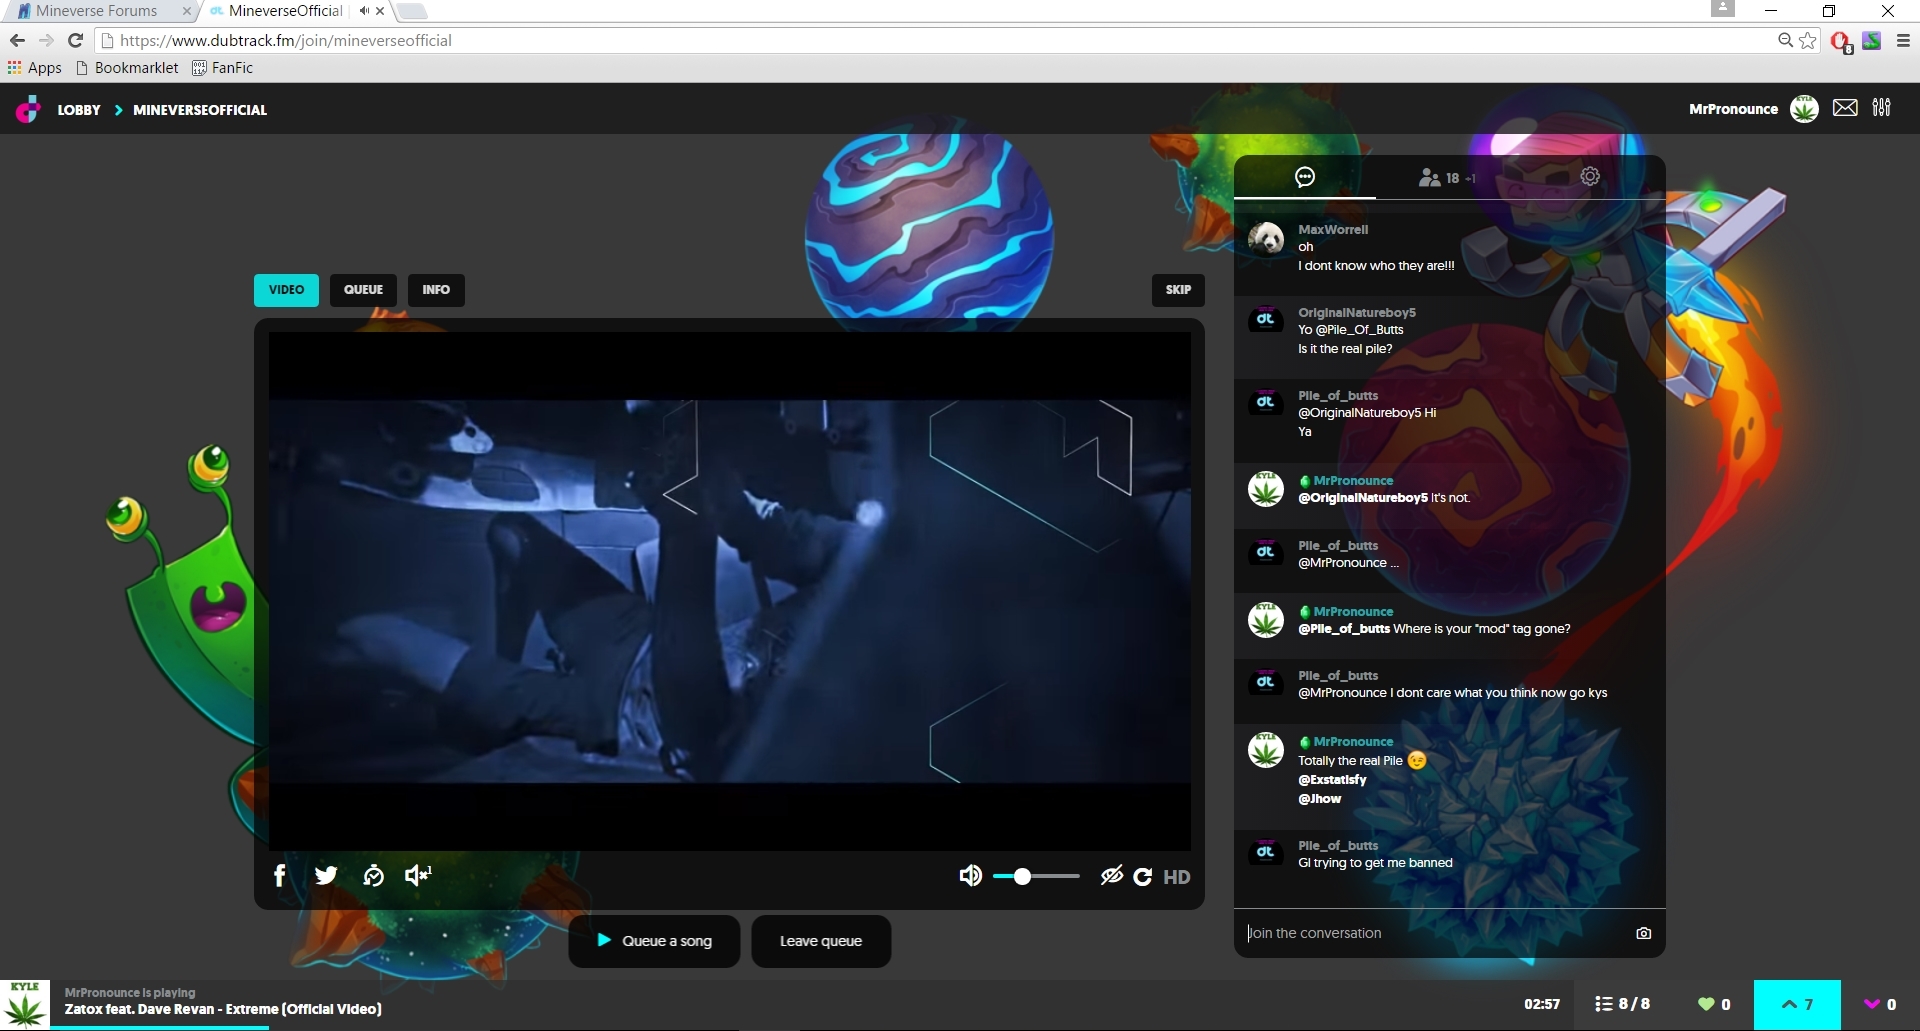
Task: Click the @Exstatisfy mention in chat
Action: coord(1332,780)
